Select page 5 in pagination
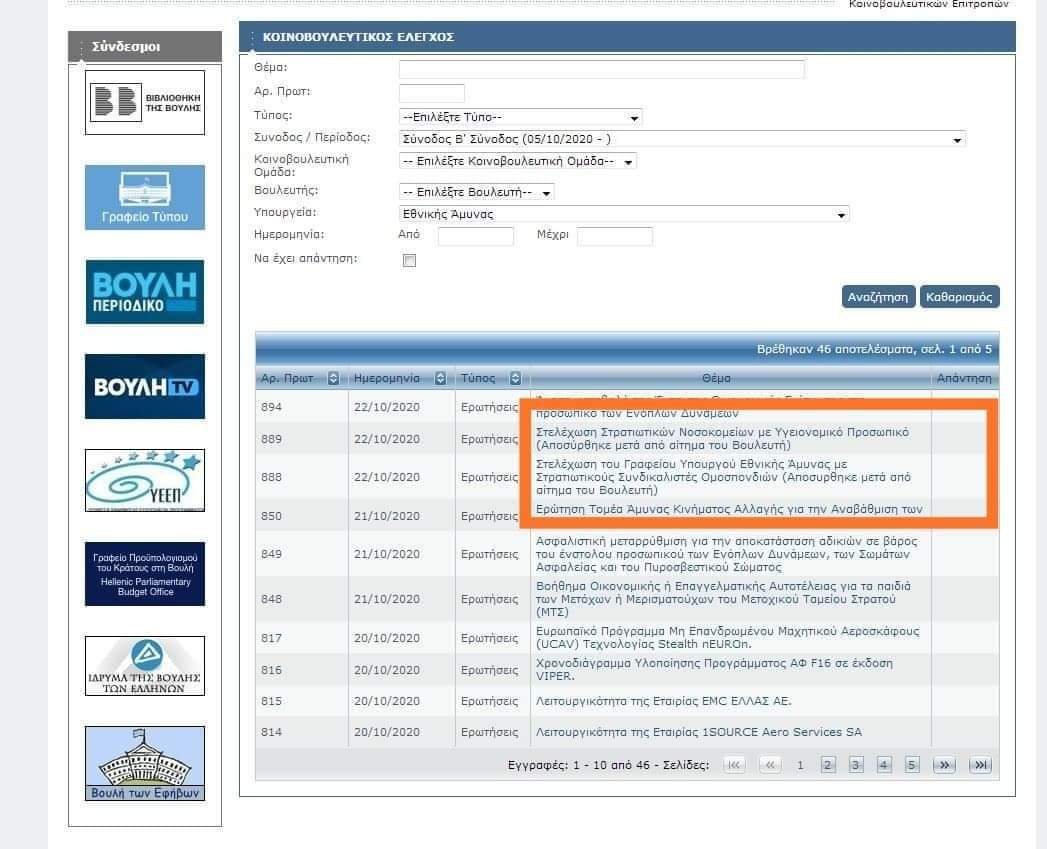 [x=911, y=765]
